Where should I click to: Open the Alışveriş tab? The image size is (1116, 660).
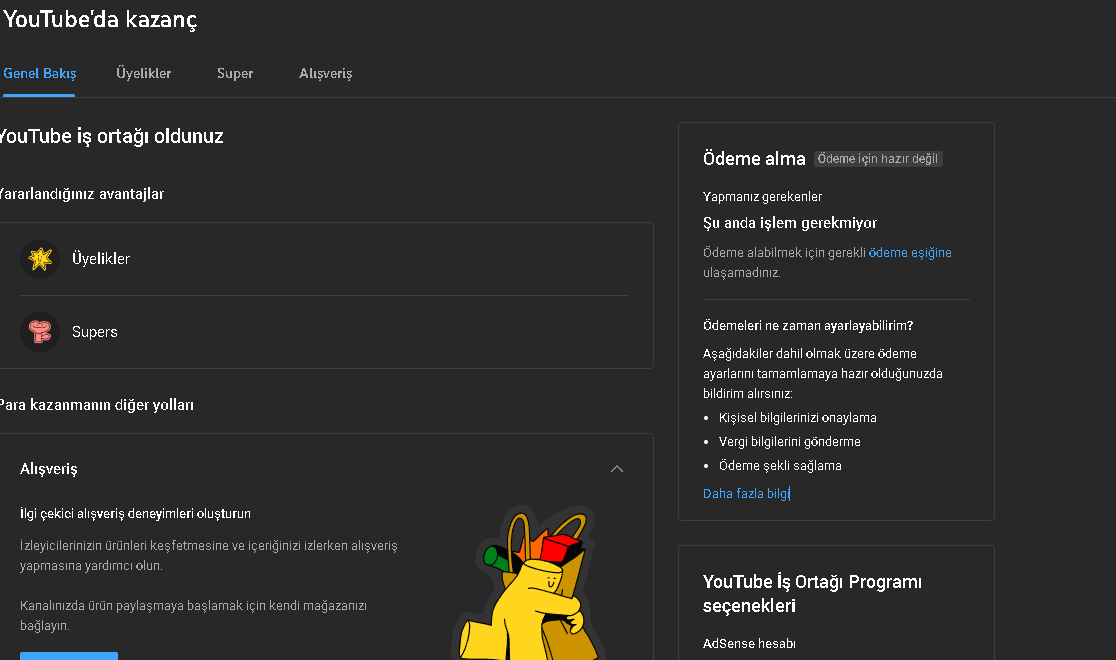pos(325,73)
